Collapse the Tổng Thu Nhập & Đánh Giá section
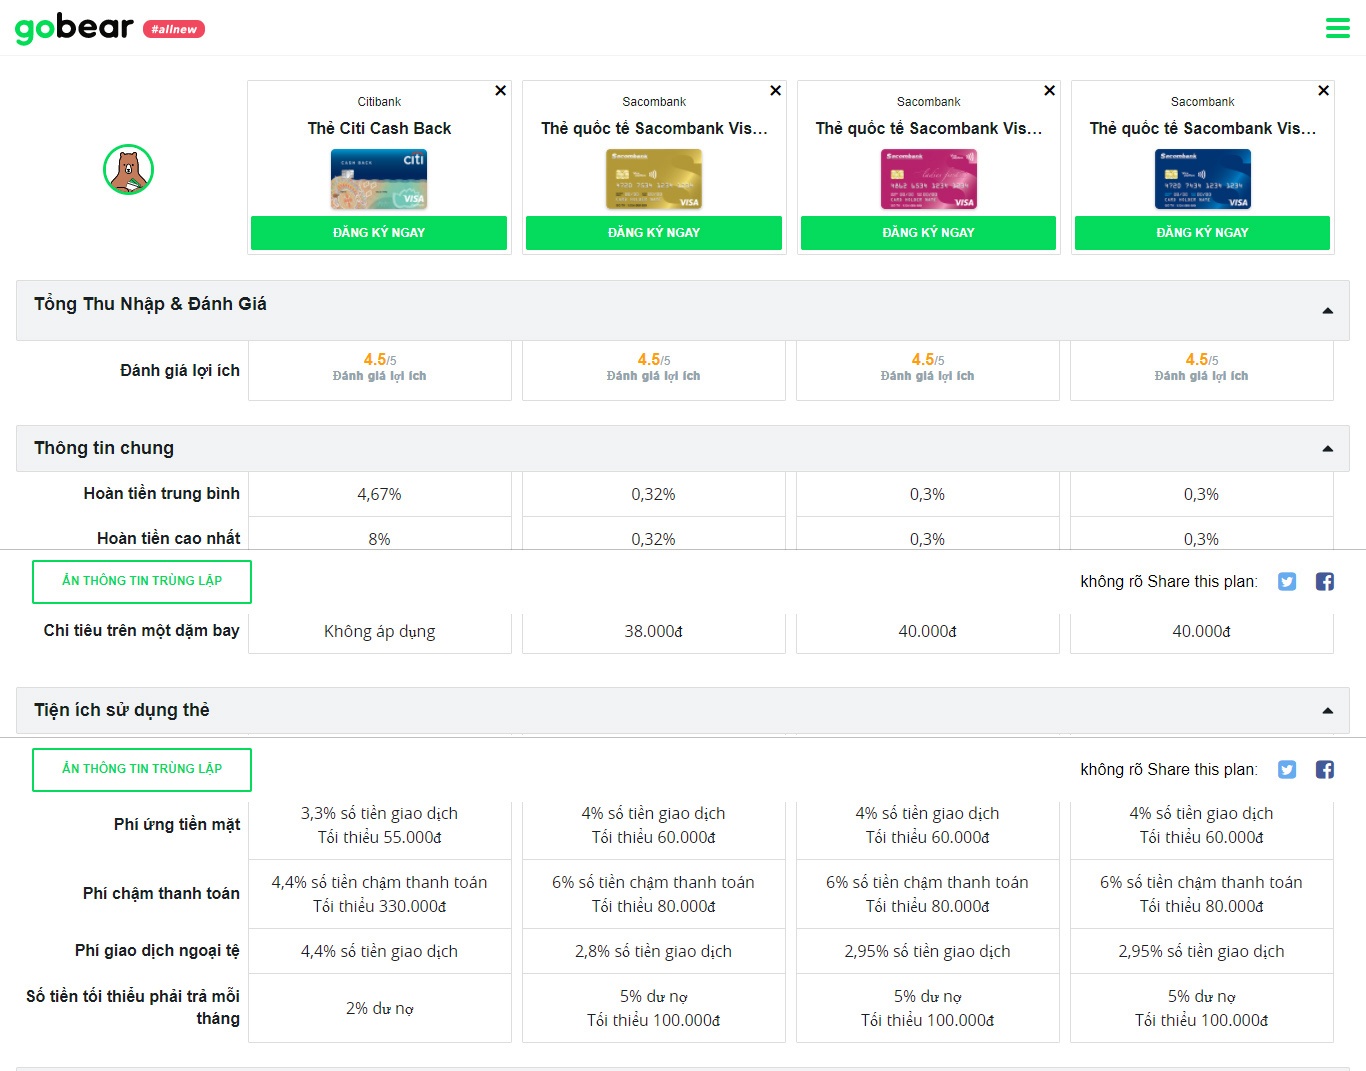 [1327, 311]
